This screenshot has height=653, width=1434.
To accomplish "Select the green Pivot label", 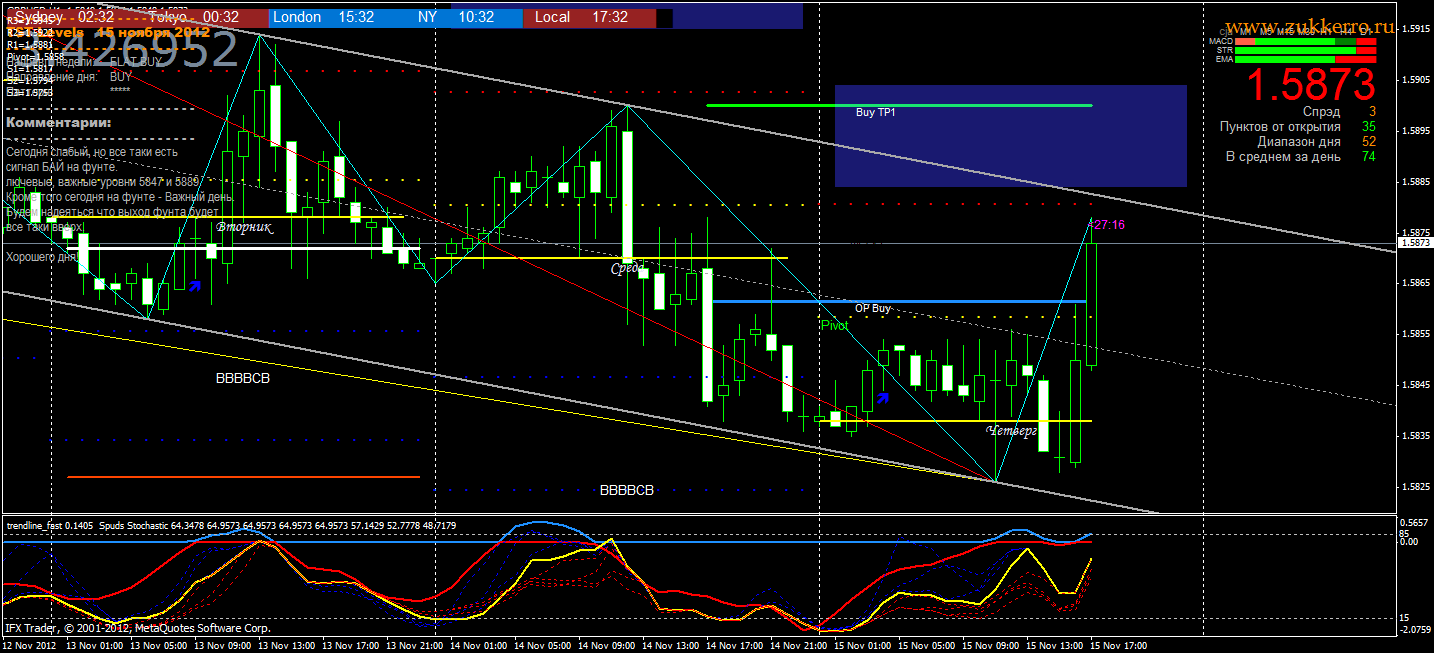I will point(834,325).
